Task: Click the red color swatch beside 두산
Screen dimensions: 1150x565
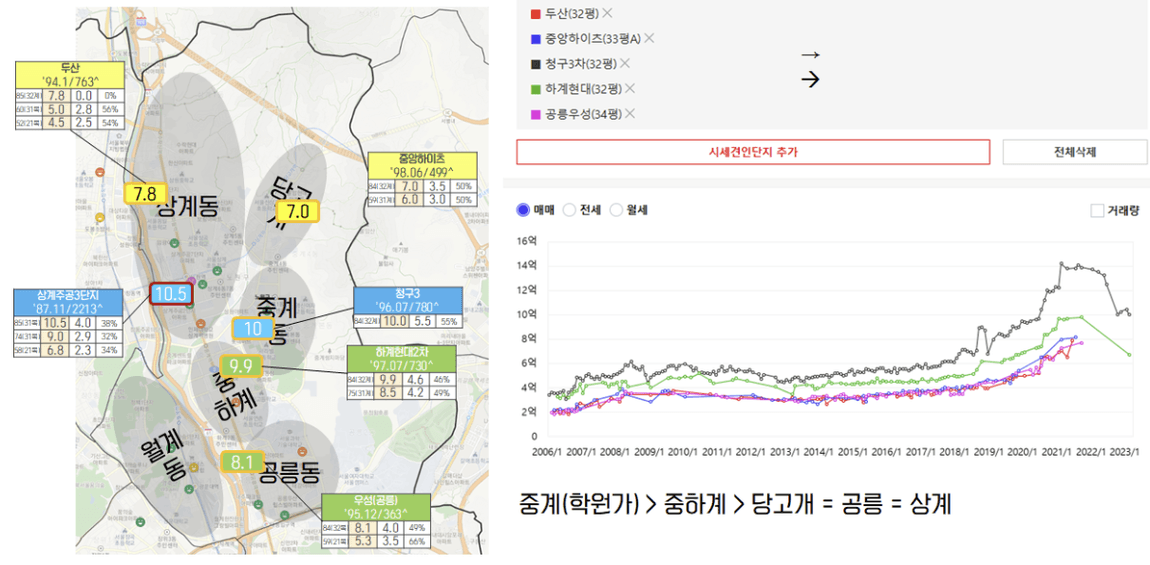Action: point(536,13)
